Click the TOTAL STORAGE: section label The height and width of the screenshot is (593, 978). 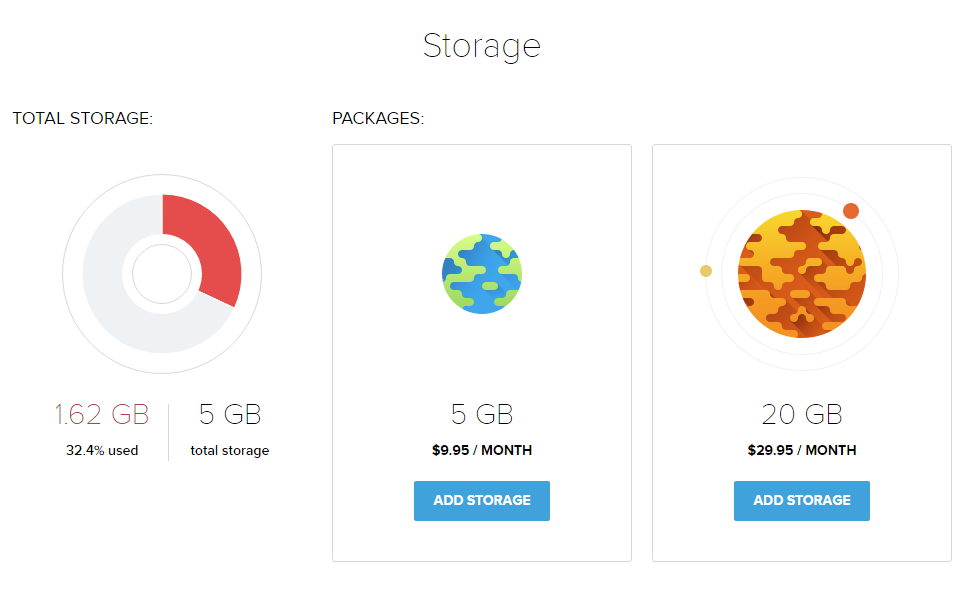(83, 119)
